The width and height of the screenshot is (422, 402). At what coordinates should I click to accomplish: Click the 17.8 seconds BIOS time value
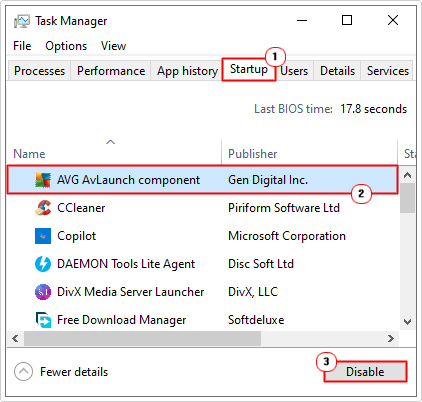(x=373, y=109)
